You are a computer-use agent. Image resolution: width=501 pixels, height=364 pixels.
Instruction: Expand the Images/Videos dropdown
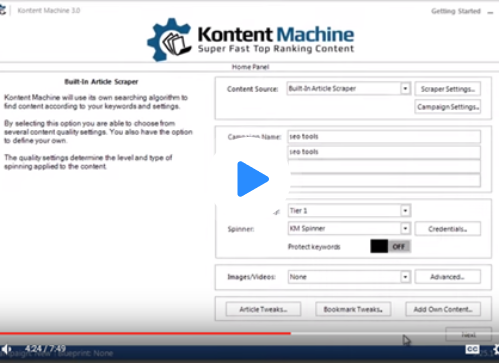[x=349, y=277]
